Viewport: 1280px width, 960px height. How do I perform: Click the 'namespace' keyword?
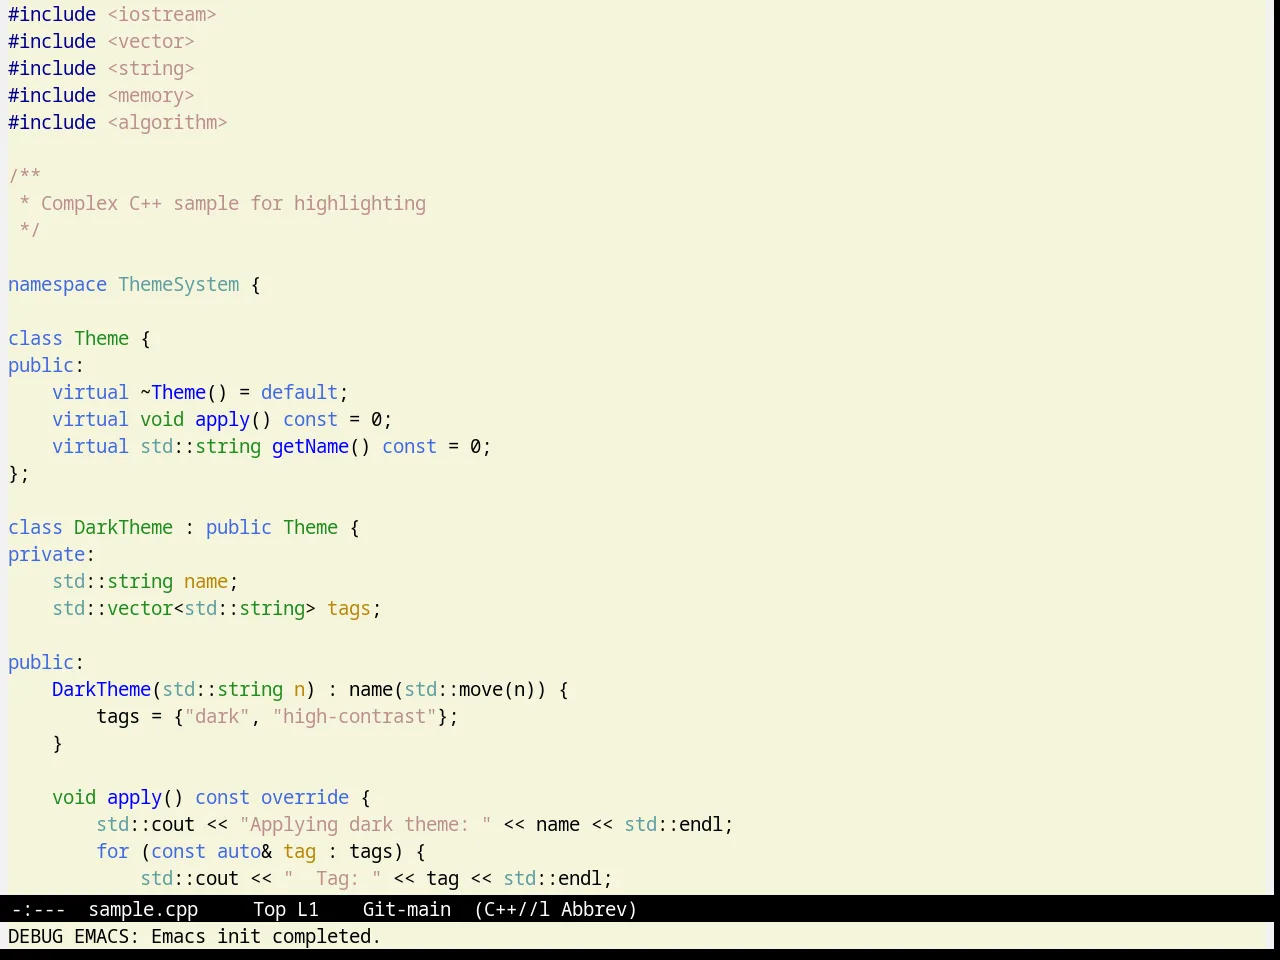tap(57, 284)
